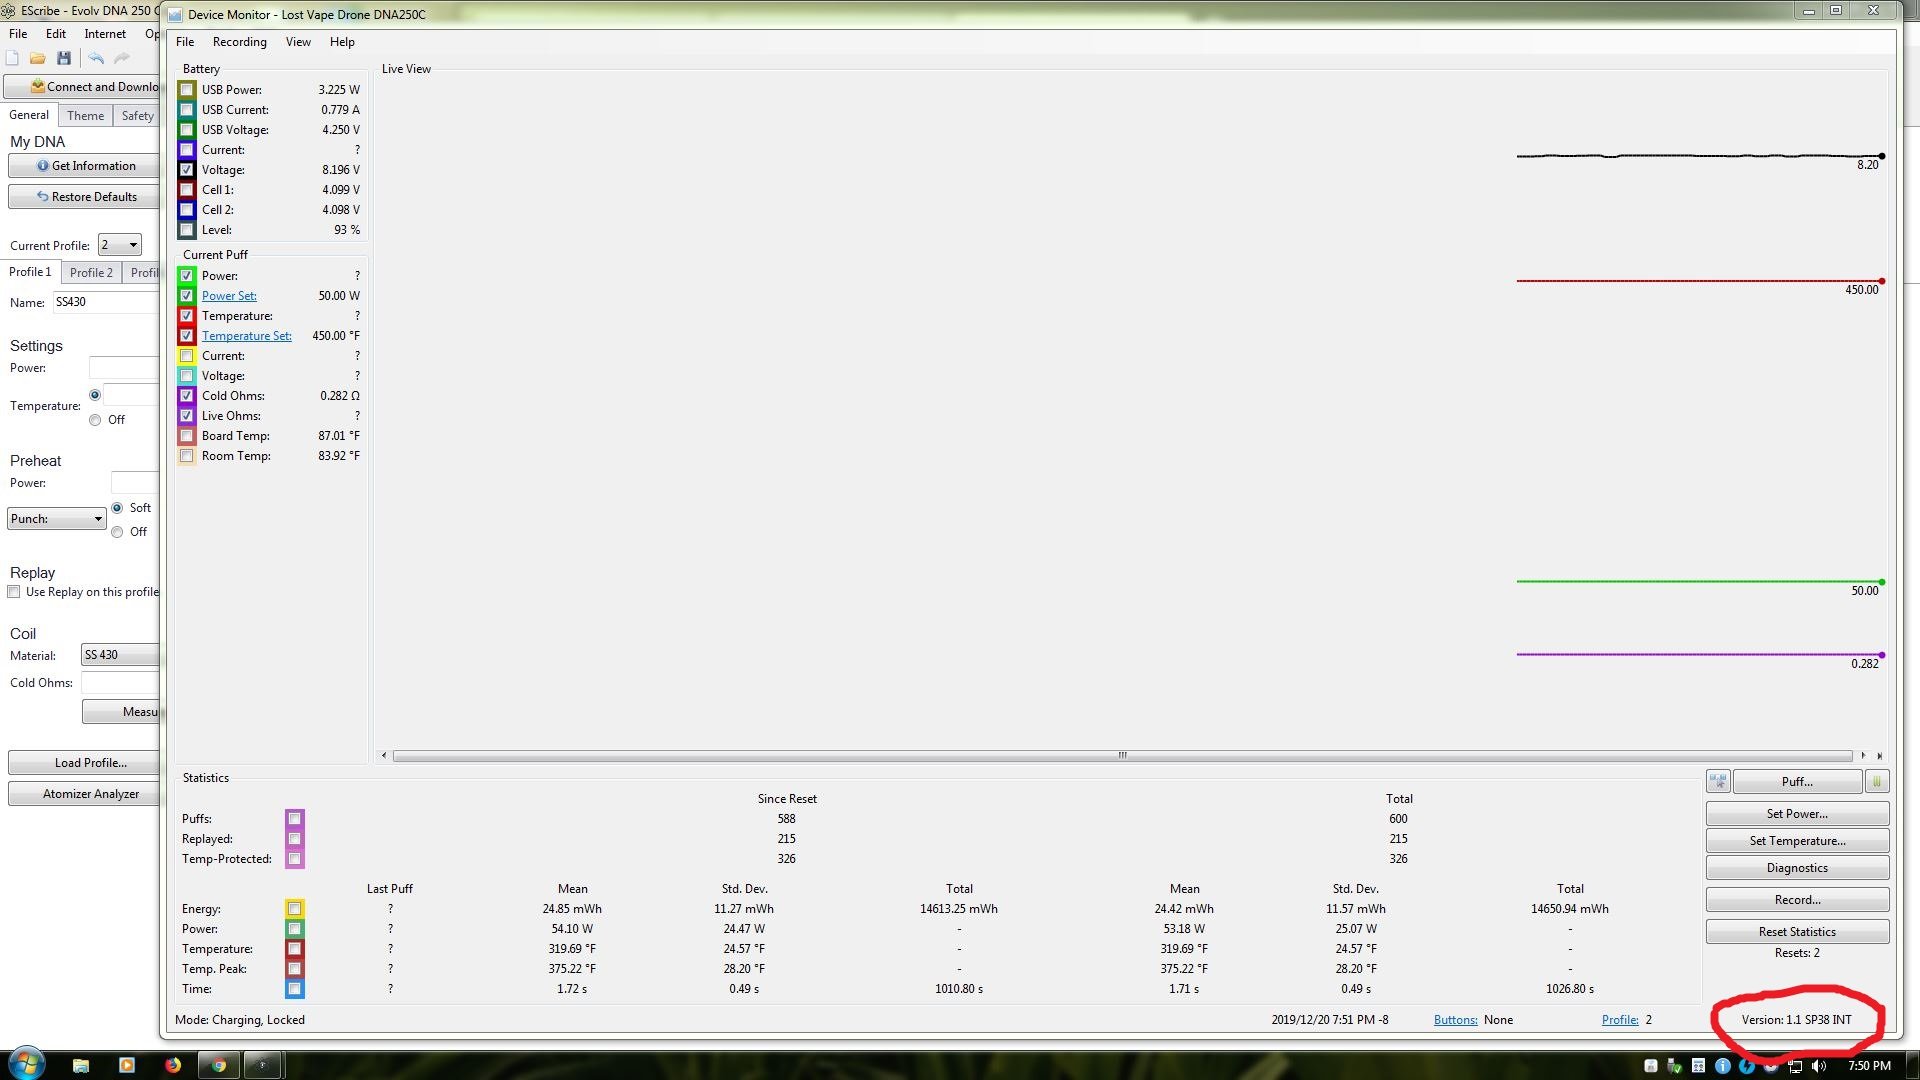Image resolution: width=1920 pixels, height=1080 pixels.
Task: Click the save floppy disk icon
Action: pyautogui.click(x=64, y=58)
